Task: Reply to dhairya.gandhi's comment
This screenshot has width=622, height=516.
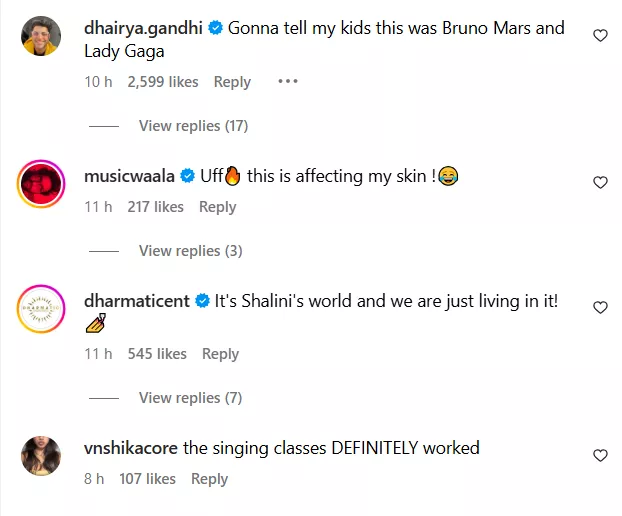Action: pos(232,82)
